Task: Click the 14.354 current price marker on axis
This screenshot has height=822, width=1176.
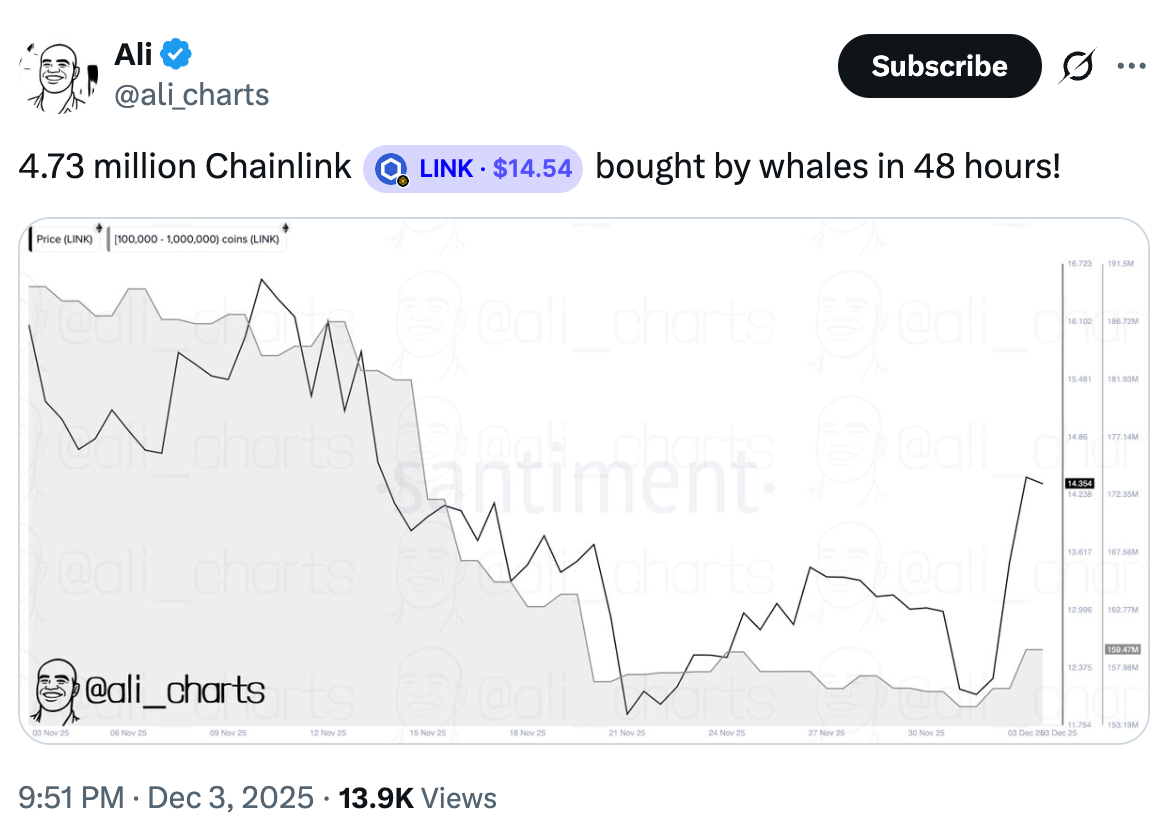Action: point(1080,484)
